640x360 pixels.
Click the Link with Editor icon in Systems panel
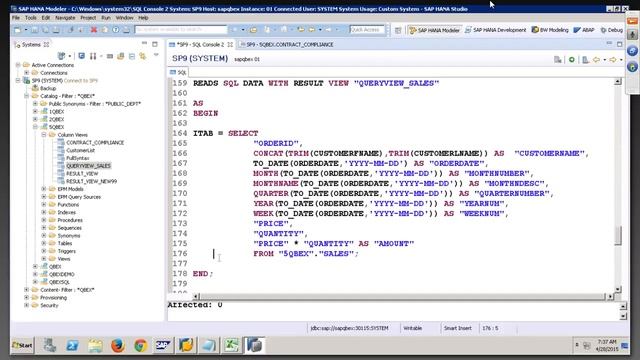142,56
